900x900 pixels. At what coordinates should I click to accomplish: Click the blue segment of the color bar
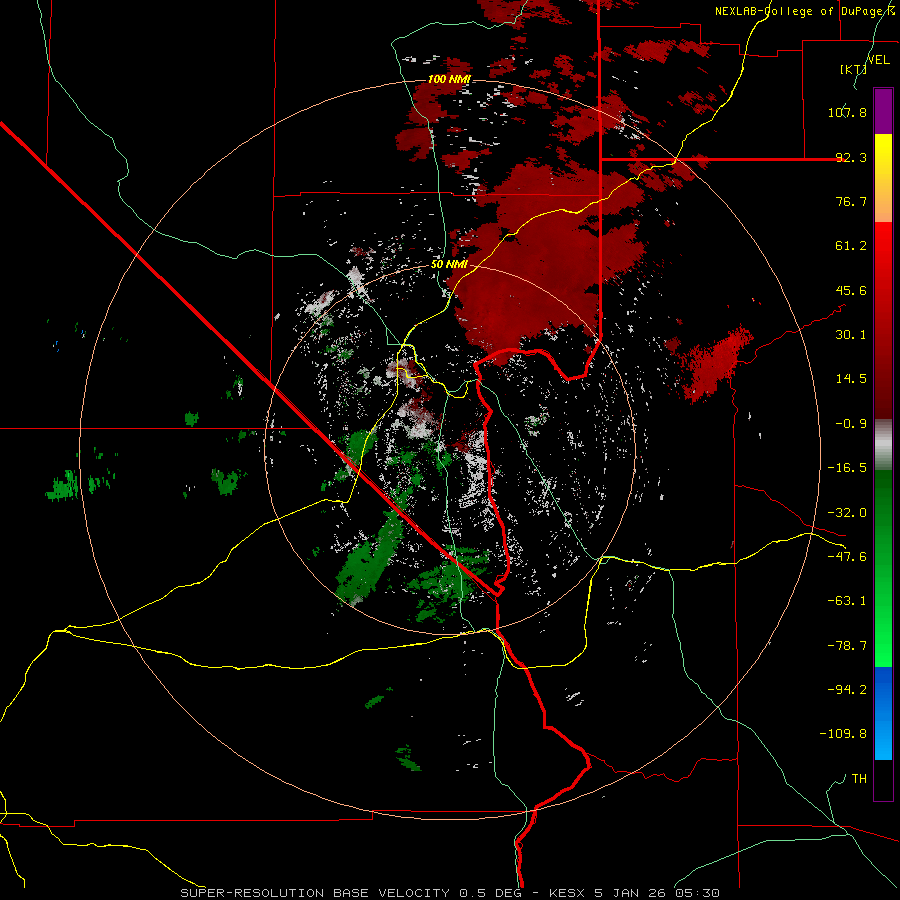pyautogui.click(x=883, y=713)
